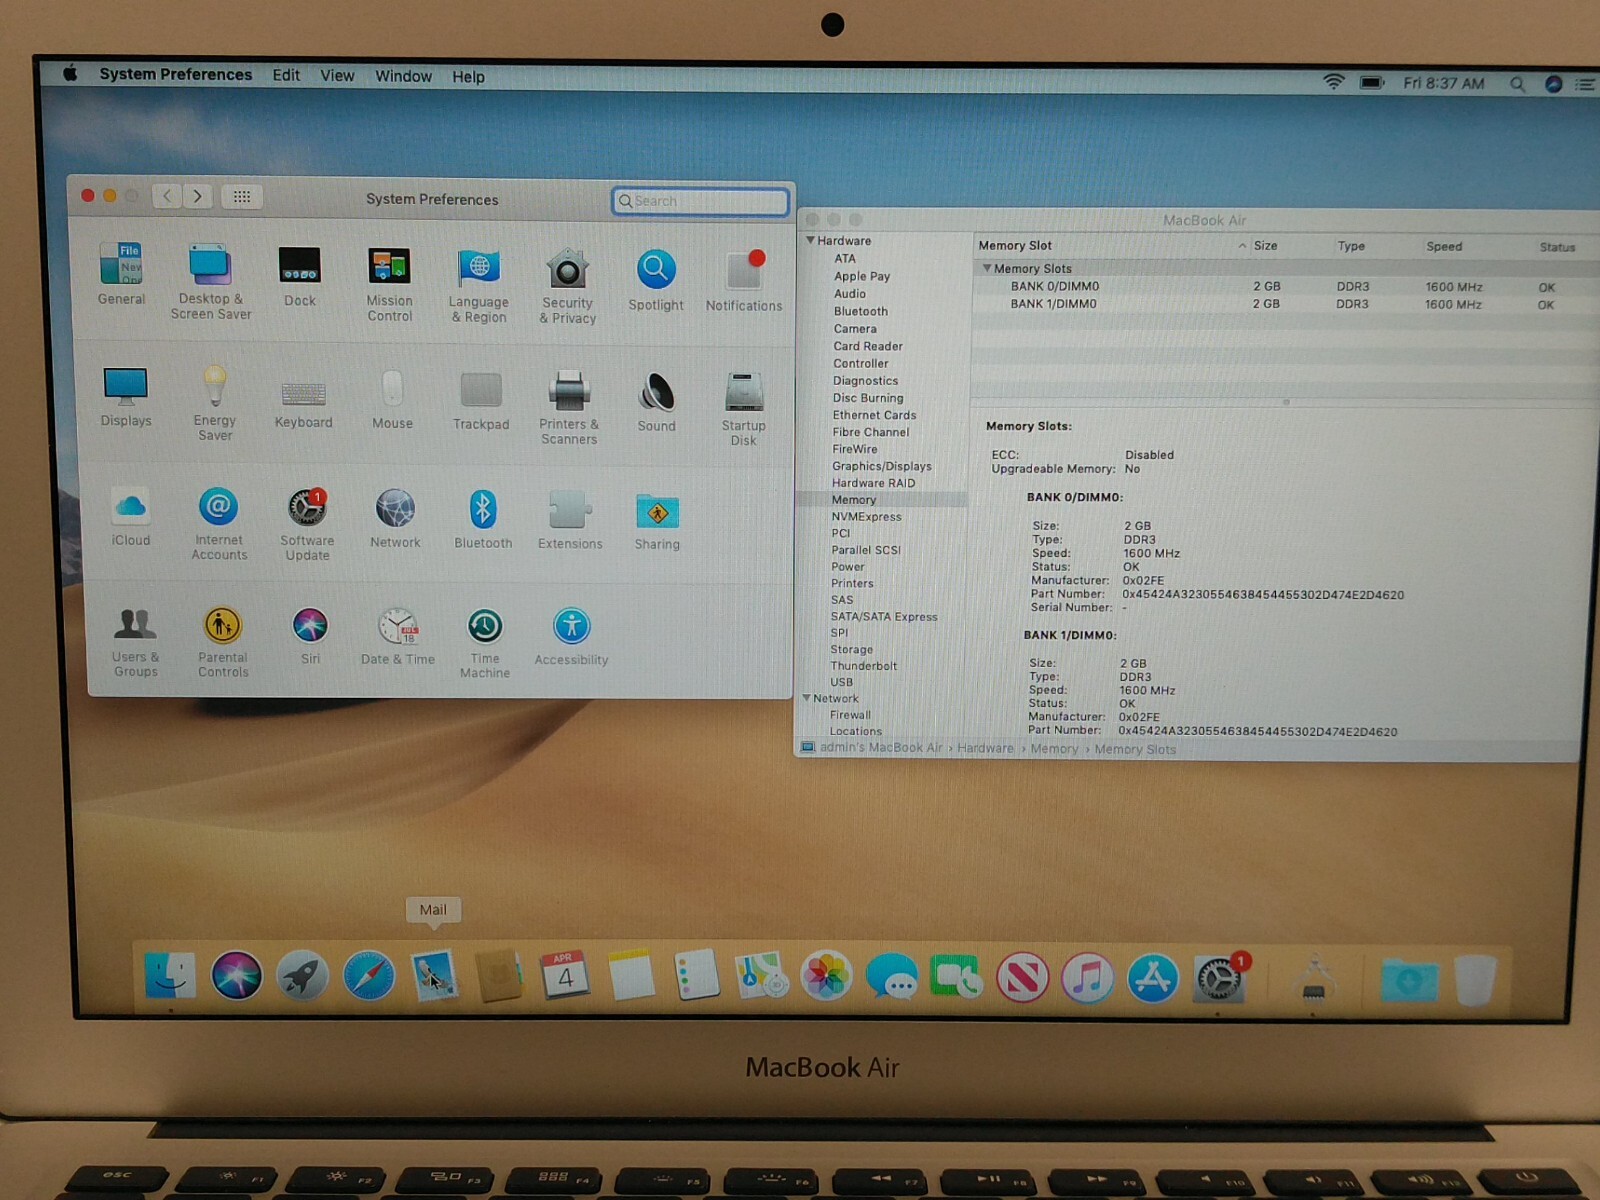Image resolution: width=1600 pixels, height=1200 pixels.
Task: Open the Edit menu
Action: coord(286,75)
